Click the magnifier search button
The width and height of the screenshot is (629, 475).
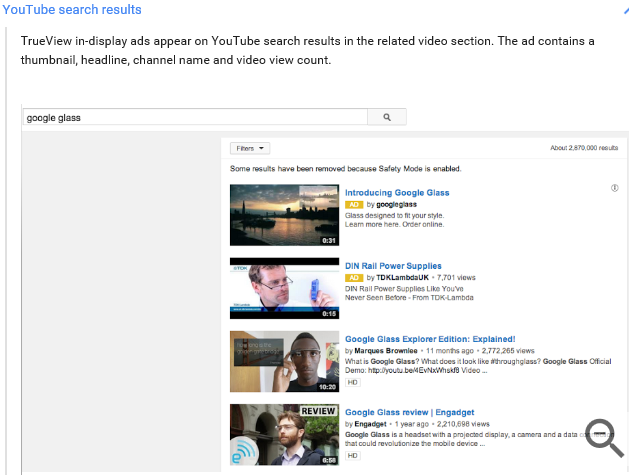(387, 117)
